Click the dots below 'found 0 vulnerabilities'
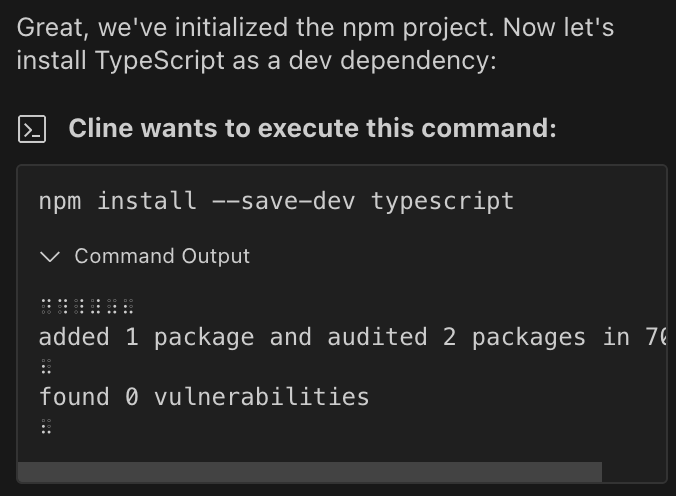676x496 pixels. (x=45, y=427)
